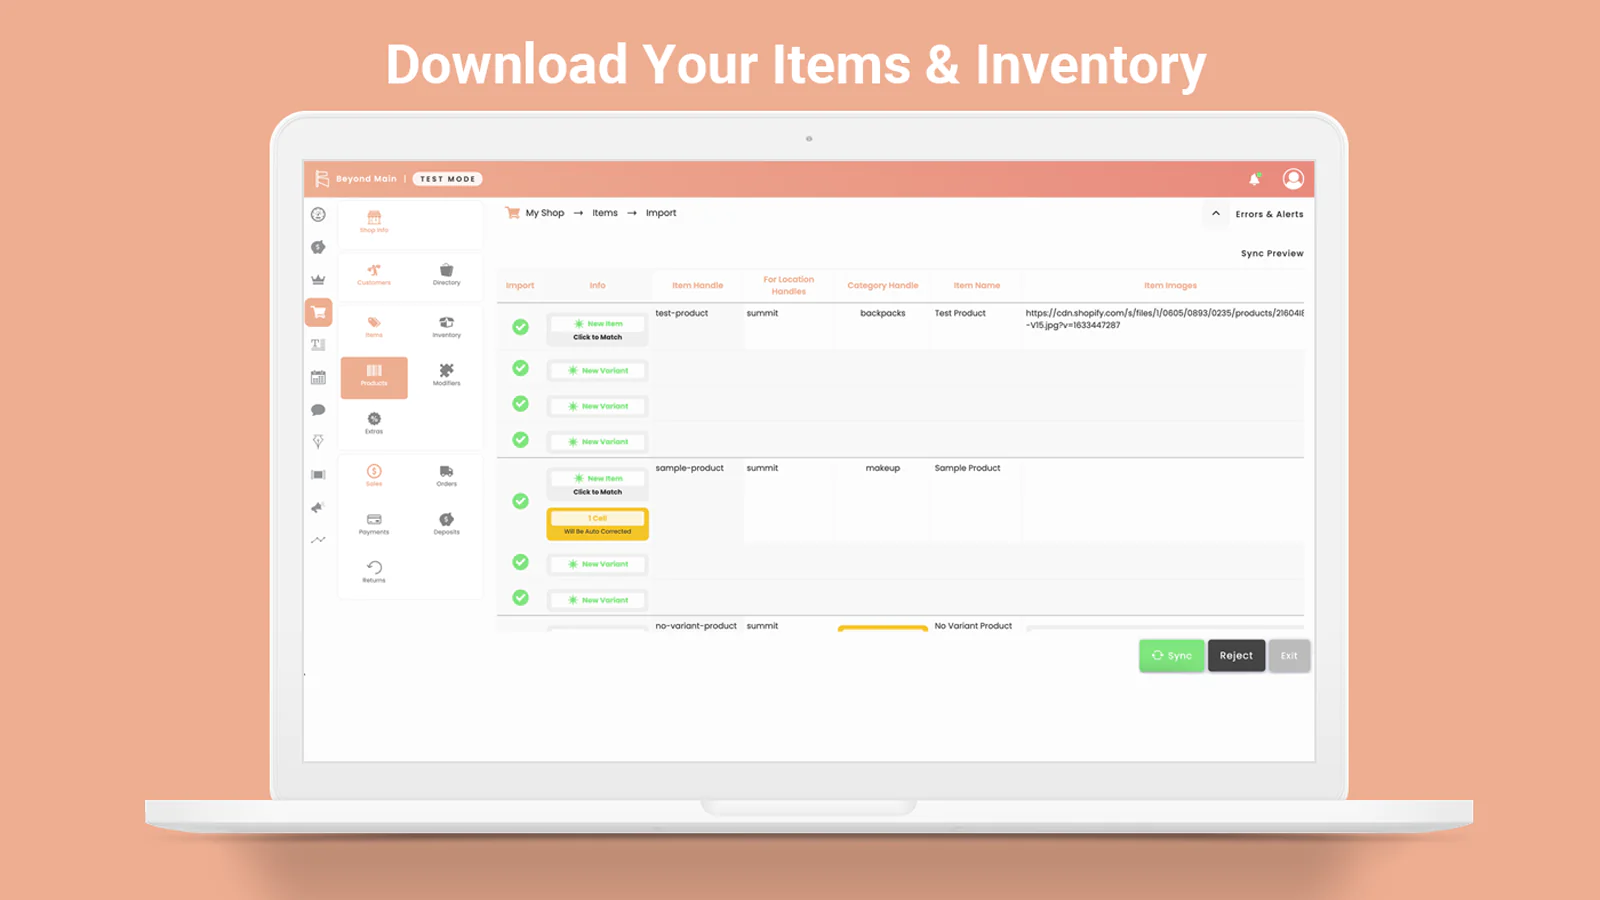This screenshot has height=900, width=1600.
Task: Click the TEST MODE badge
Action: tap(448, 179)
